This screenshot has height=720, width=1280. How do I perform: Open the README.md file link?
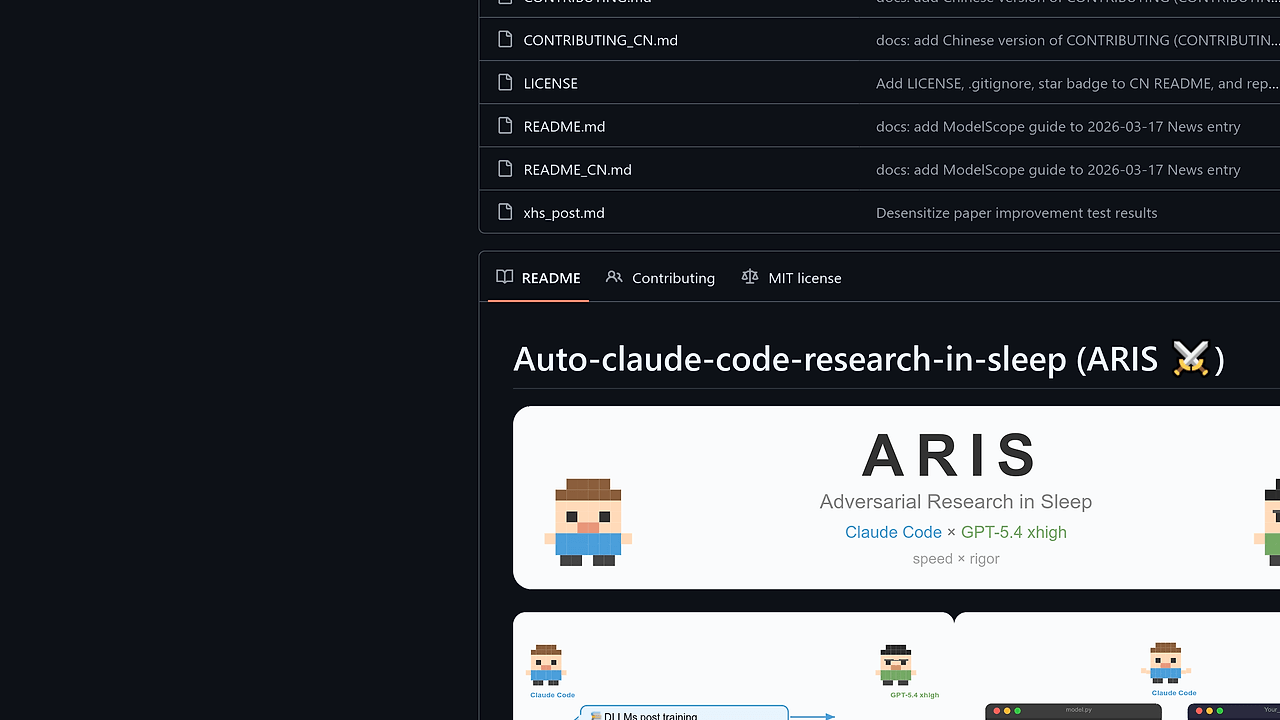(564, 126)
